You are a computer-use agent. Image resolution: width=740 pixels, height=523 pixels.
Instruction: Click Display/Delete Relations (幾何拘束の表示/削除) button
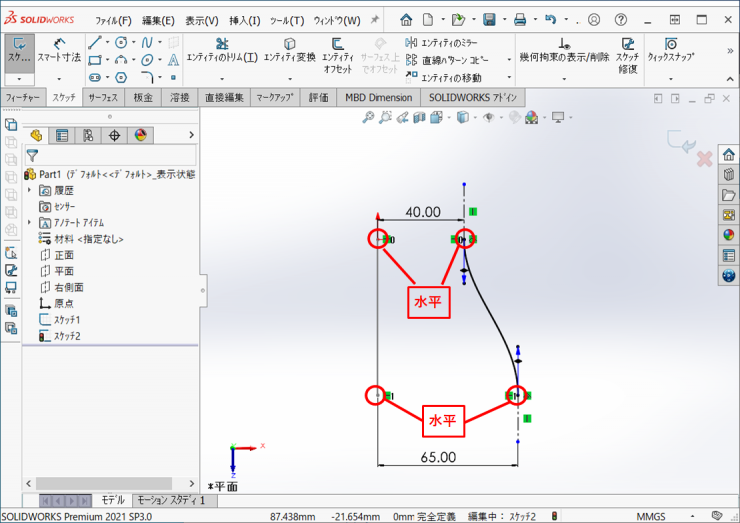563,50
